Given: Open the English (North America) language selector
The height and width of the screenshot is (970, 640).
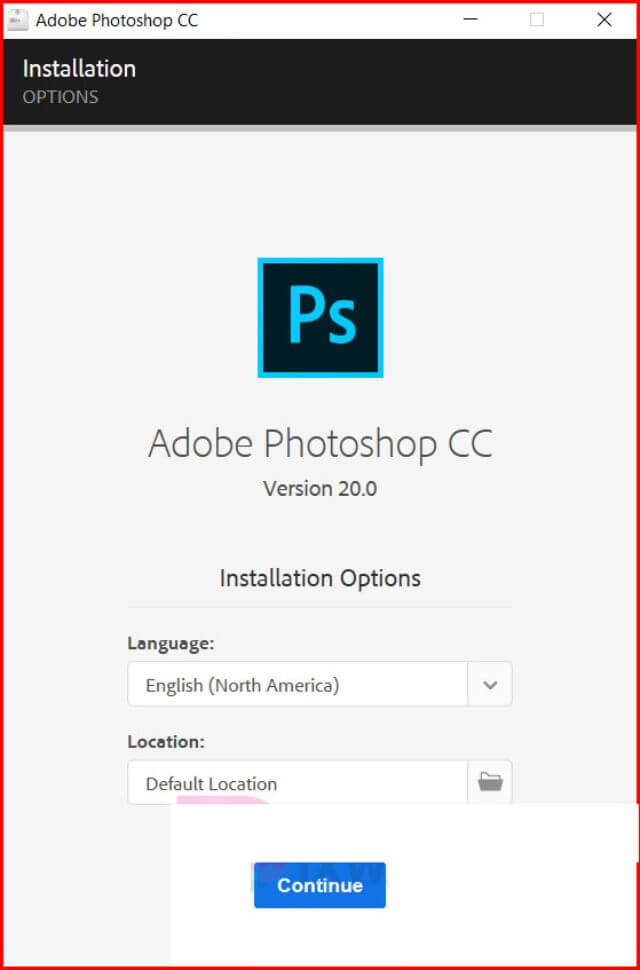Looking at the screenshot, I should 300,684.
